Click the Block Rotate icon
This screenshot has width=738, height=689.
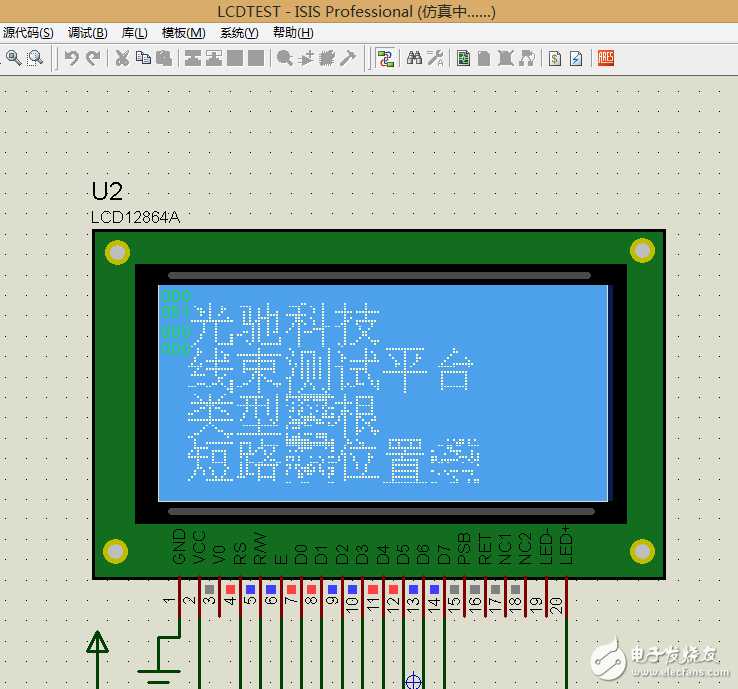point(235,58)
